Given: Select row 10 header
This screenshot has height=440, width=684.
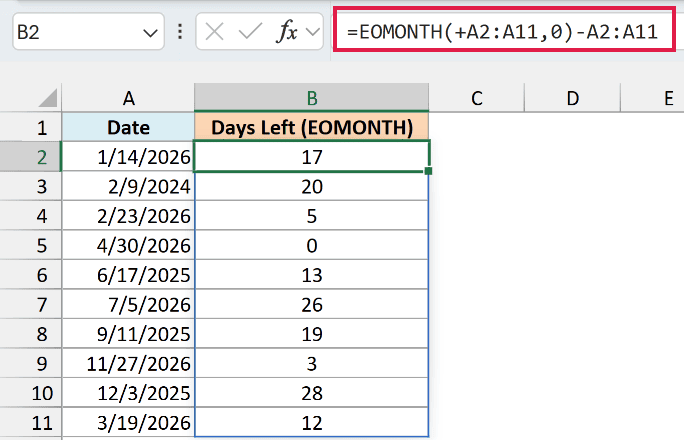Looking at the screenshot, I should 31,393.
